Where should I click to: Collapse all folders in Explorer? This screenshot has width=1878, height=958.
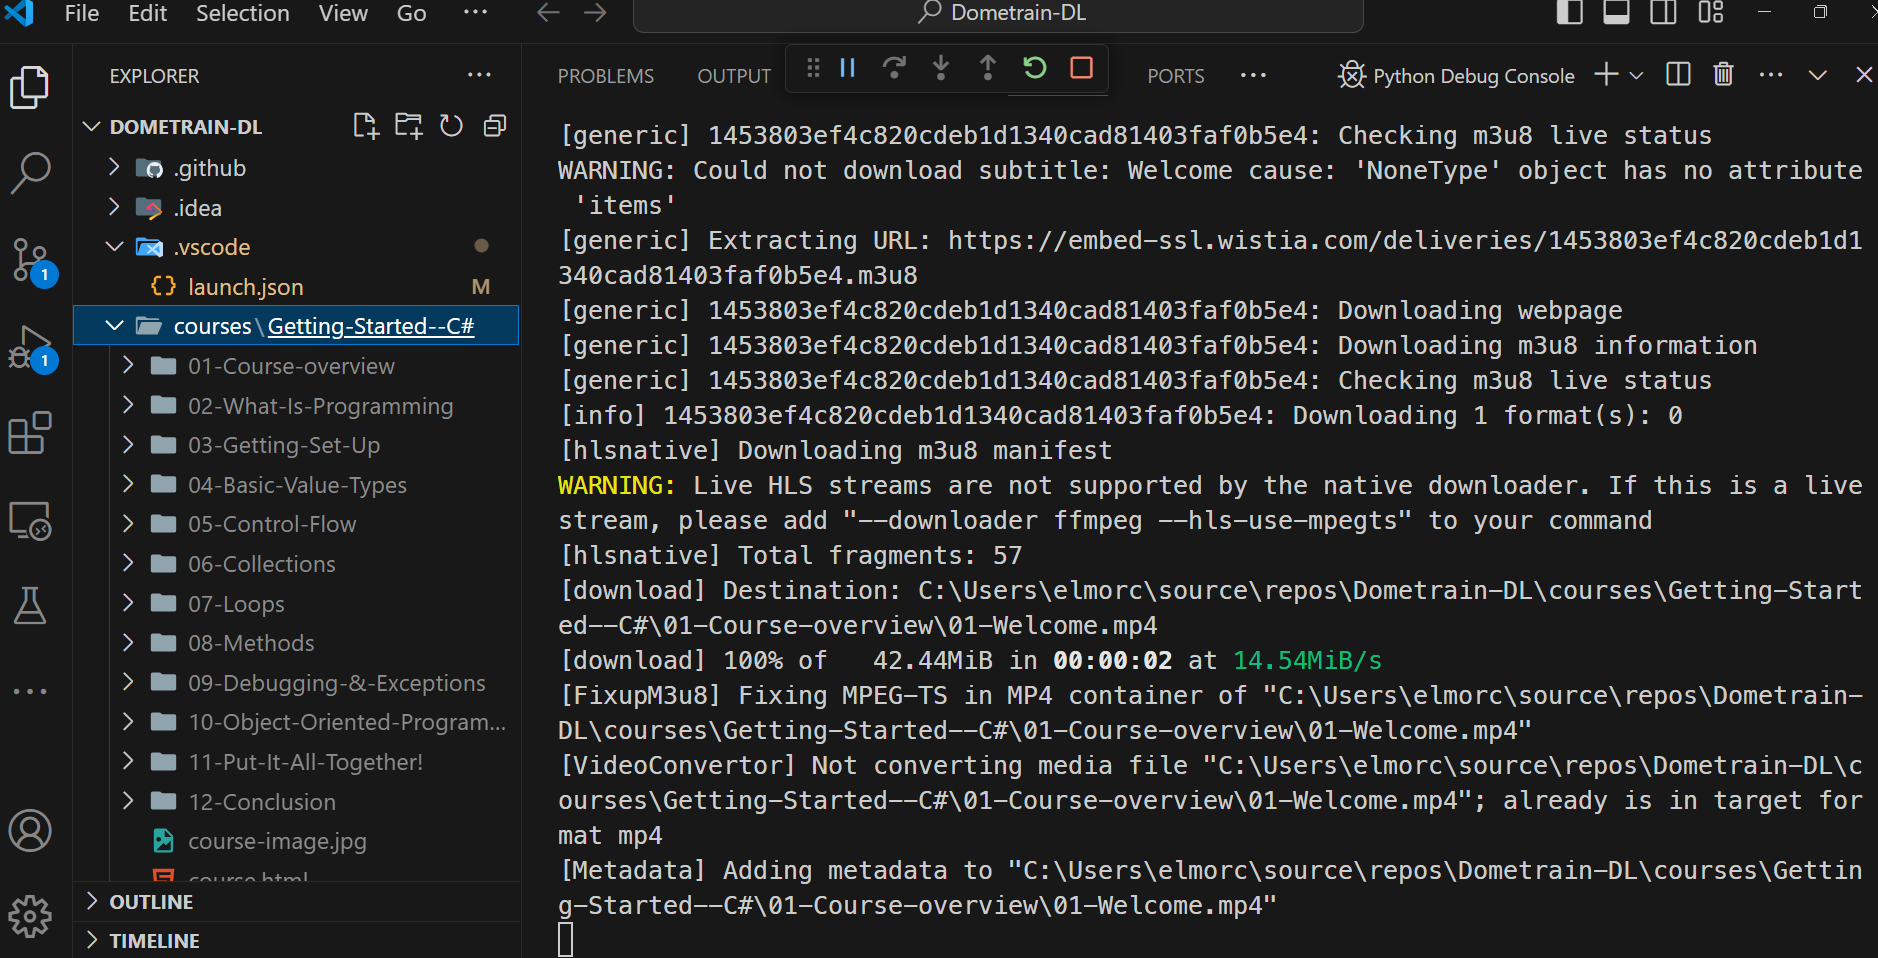coord(494,126)
